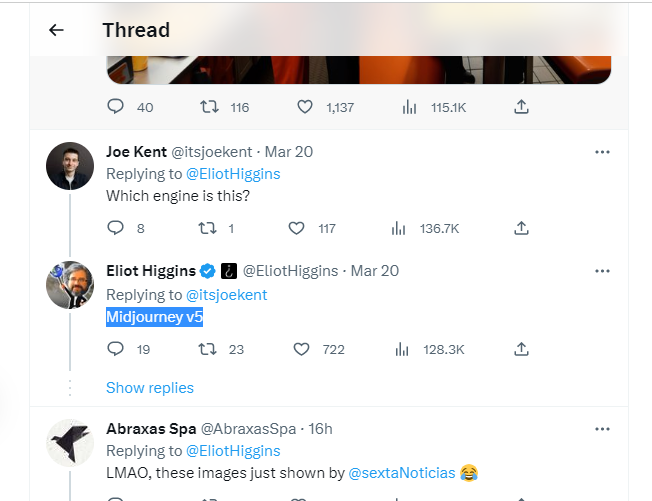This screenshot has width=652, height=501.
Task: Reply to Joe Kent's tweet
Action: (x=115, y=228)
